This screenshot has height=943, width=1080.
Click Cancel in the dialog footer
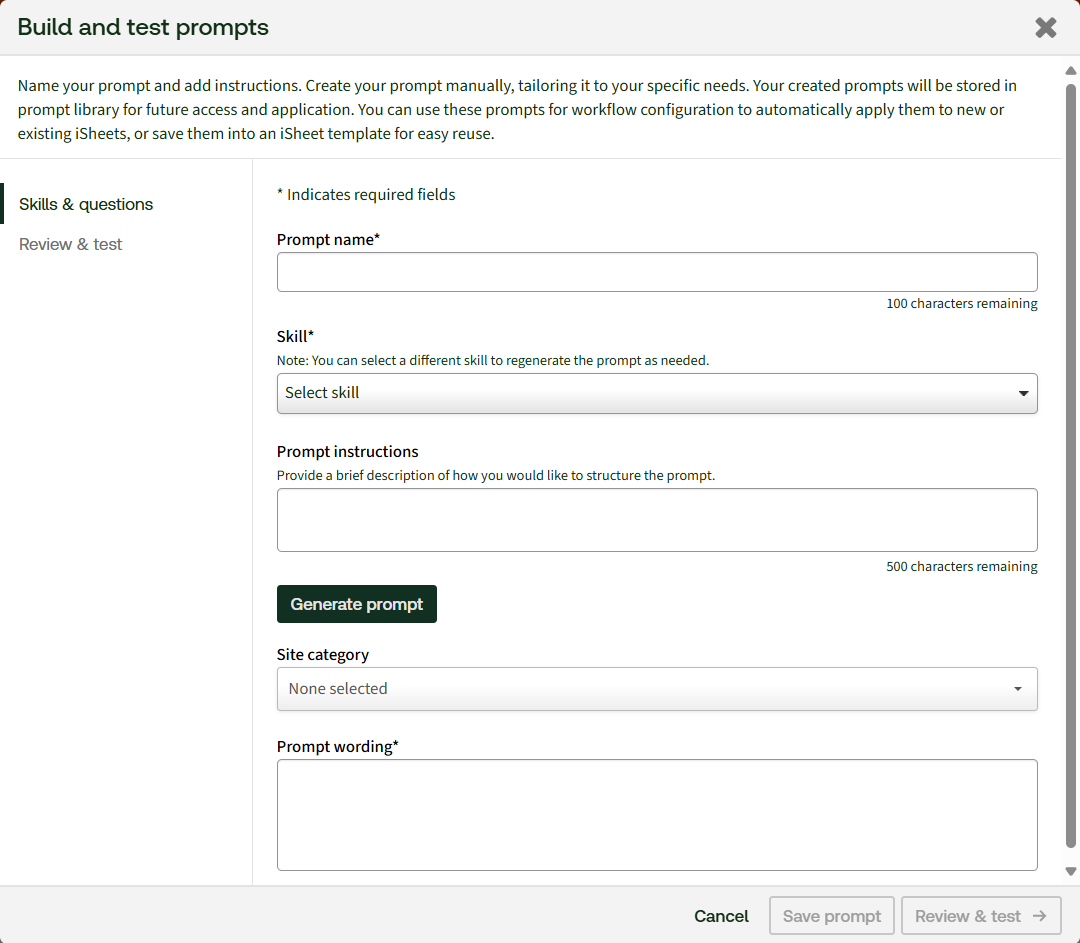[721, 916]
